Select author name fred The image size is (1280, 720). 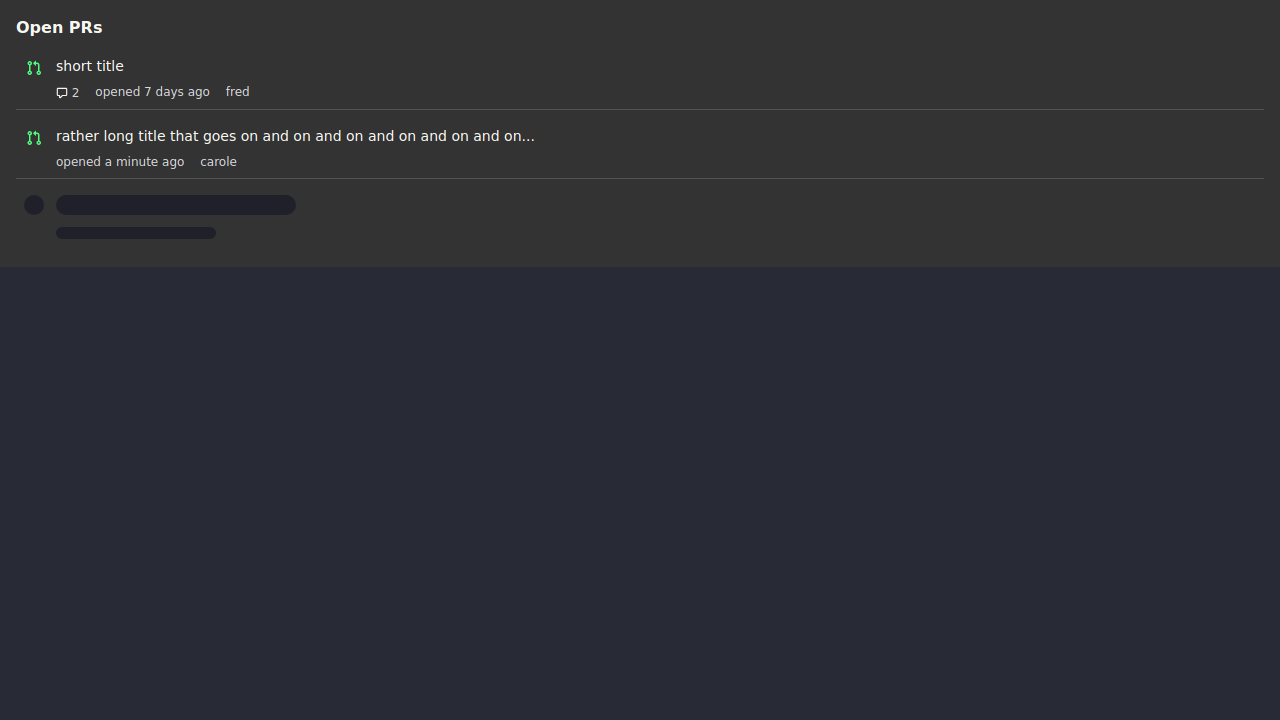click(237, 92)
